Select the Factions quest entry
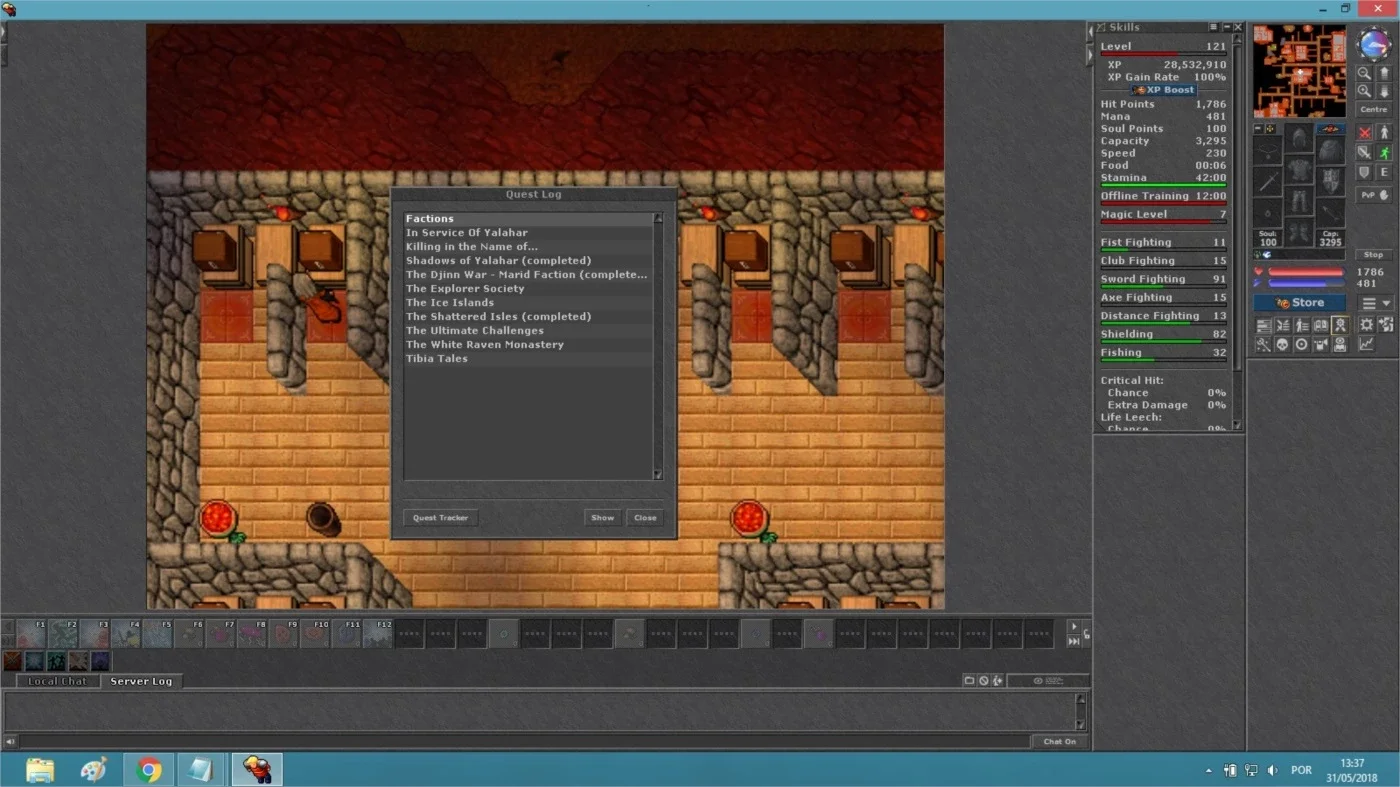The width and height of the screenshot is (1400, 787). tap(528, 218)
